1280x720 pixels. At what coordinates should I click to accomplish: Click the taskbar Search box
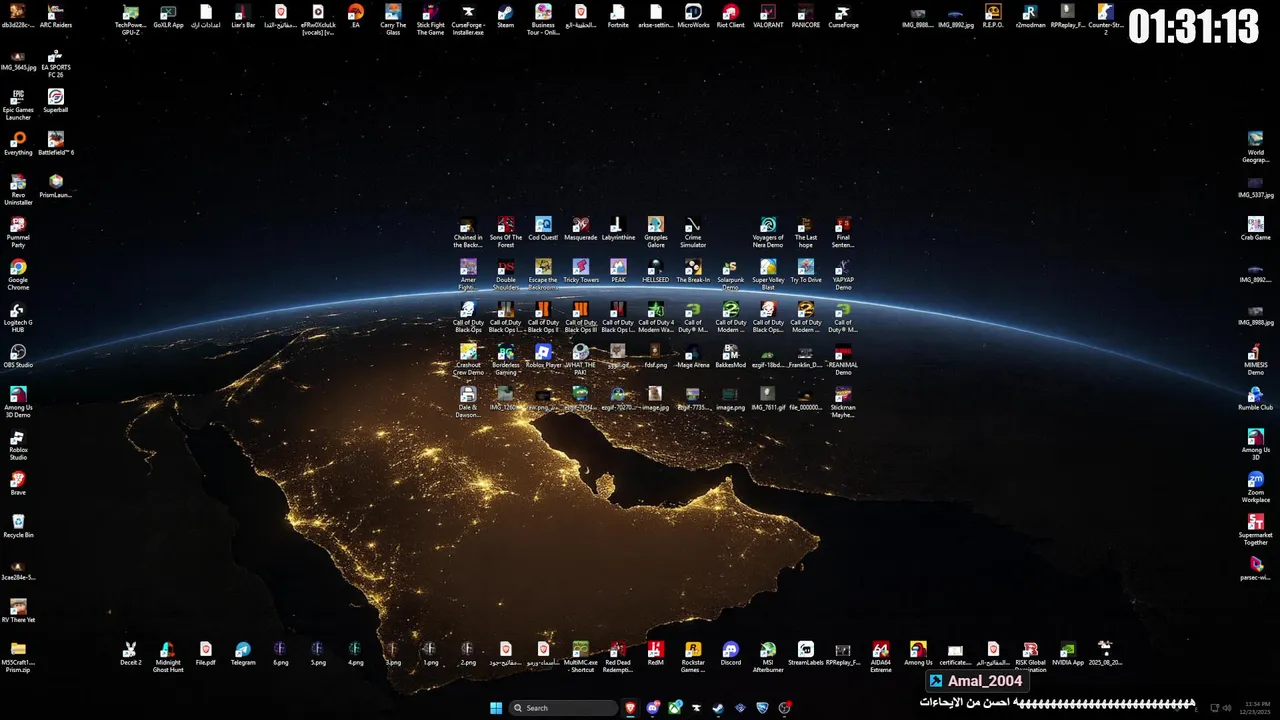(x=563, y=708)
